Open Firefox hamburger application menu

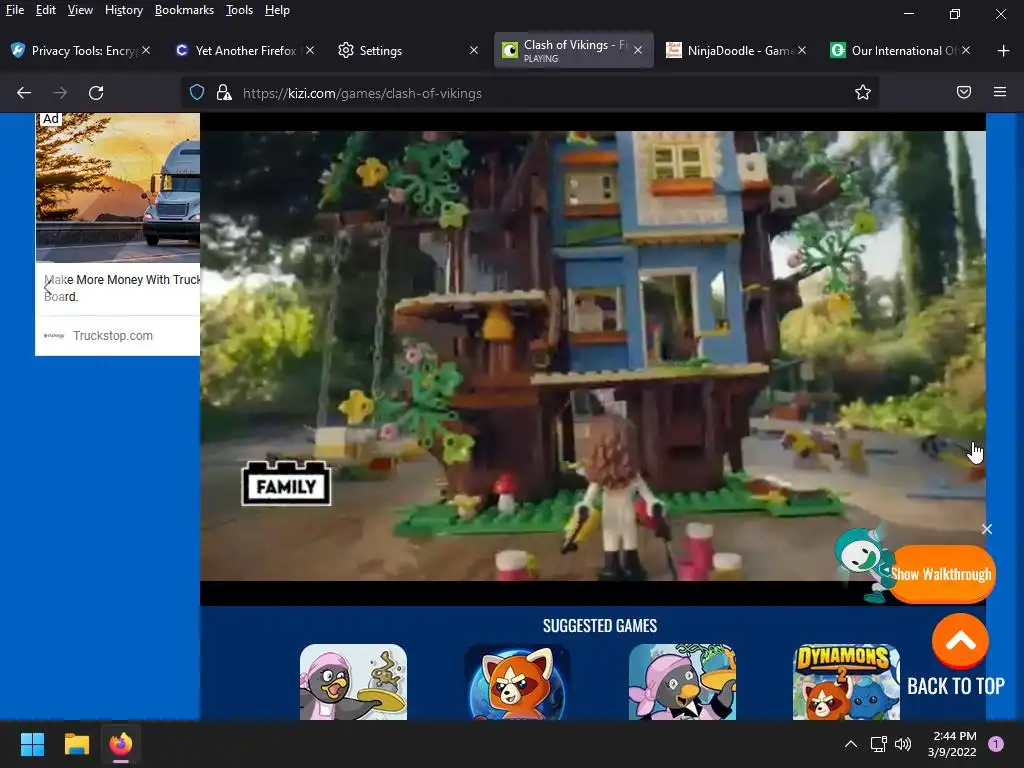[1000, 93]
